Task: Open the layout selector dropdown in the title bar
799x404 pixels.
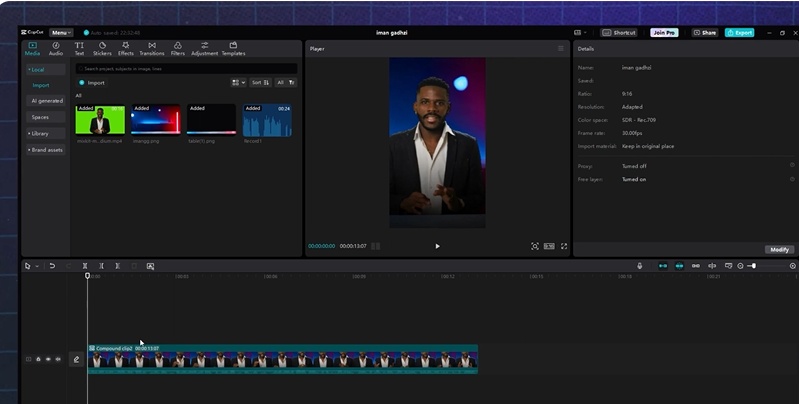Action: pos(580,33)
